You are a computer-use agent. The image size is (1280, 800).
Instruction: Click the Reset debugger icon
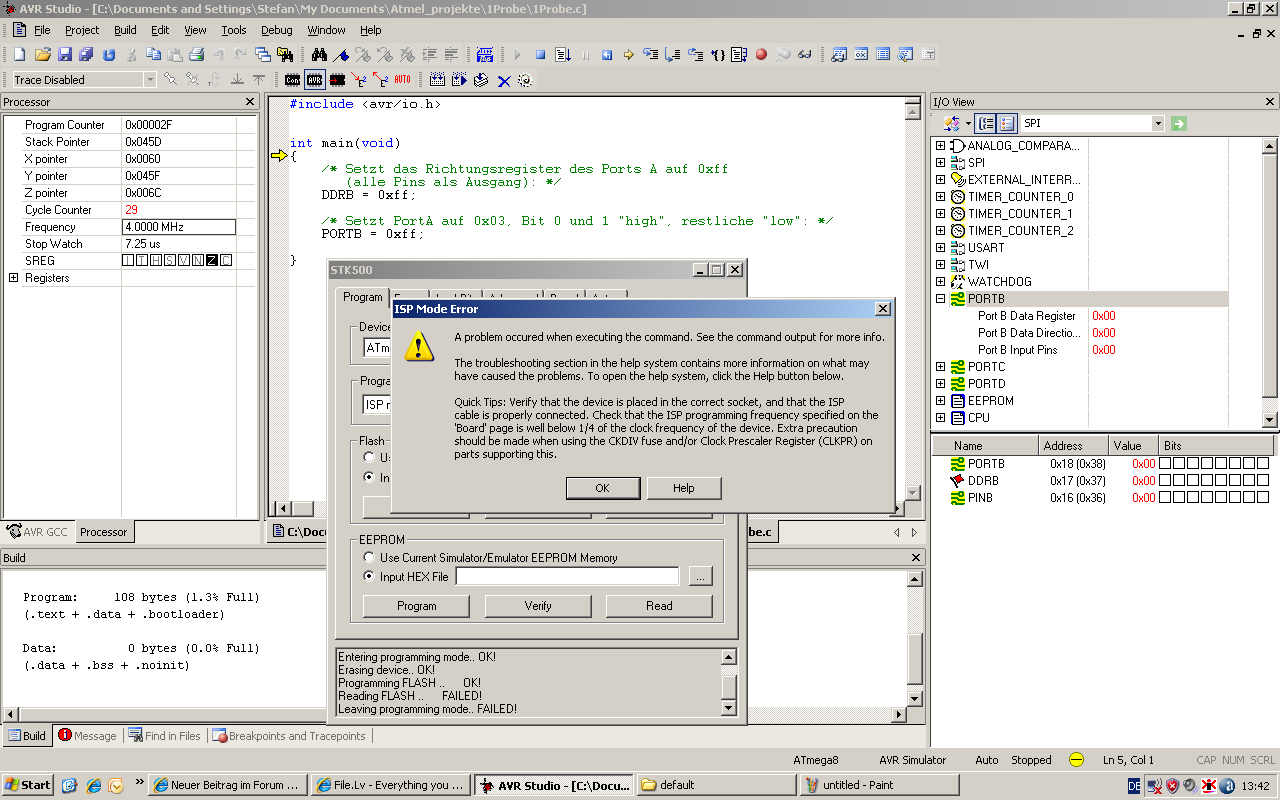coord(607,55)
